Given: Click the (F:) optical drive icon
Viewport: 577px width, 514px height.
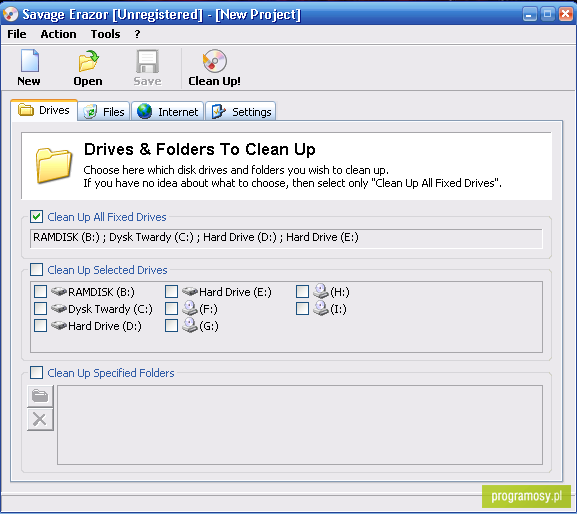Looking at the screenshot, I should [x=190, y=308].
